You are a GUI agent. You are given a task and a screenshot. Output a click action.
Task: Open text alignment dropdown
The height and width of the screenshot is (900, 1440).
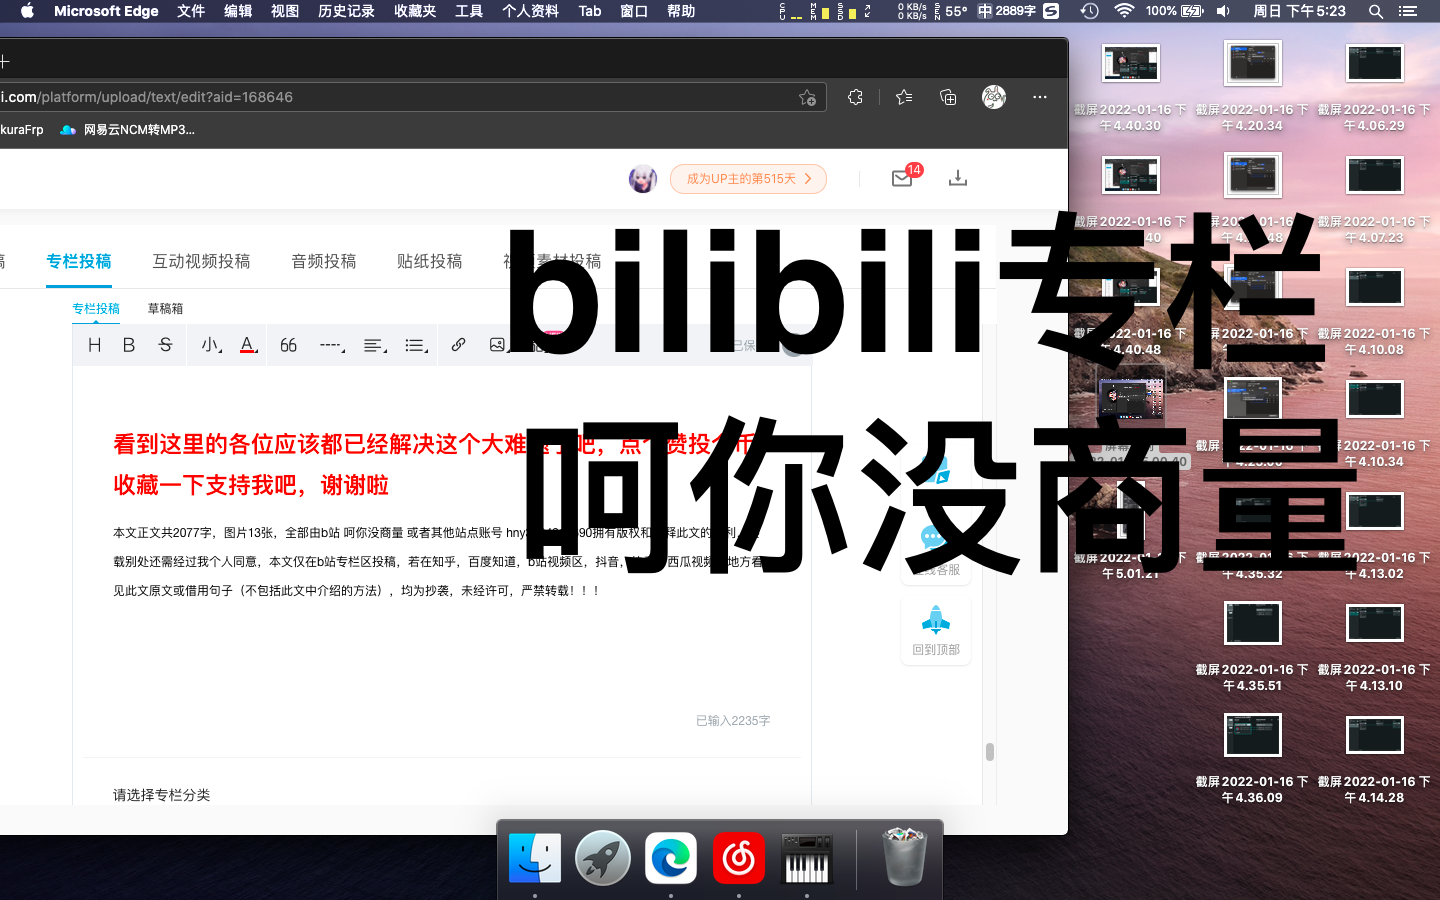pos(375,345)
